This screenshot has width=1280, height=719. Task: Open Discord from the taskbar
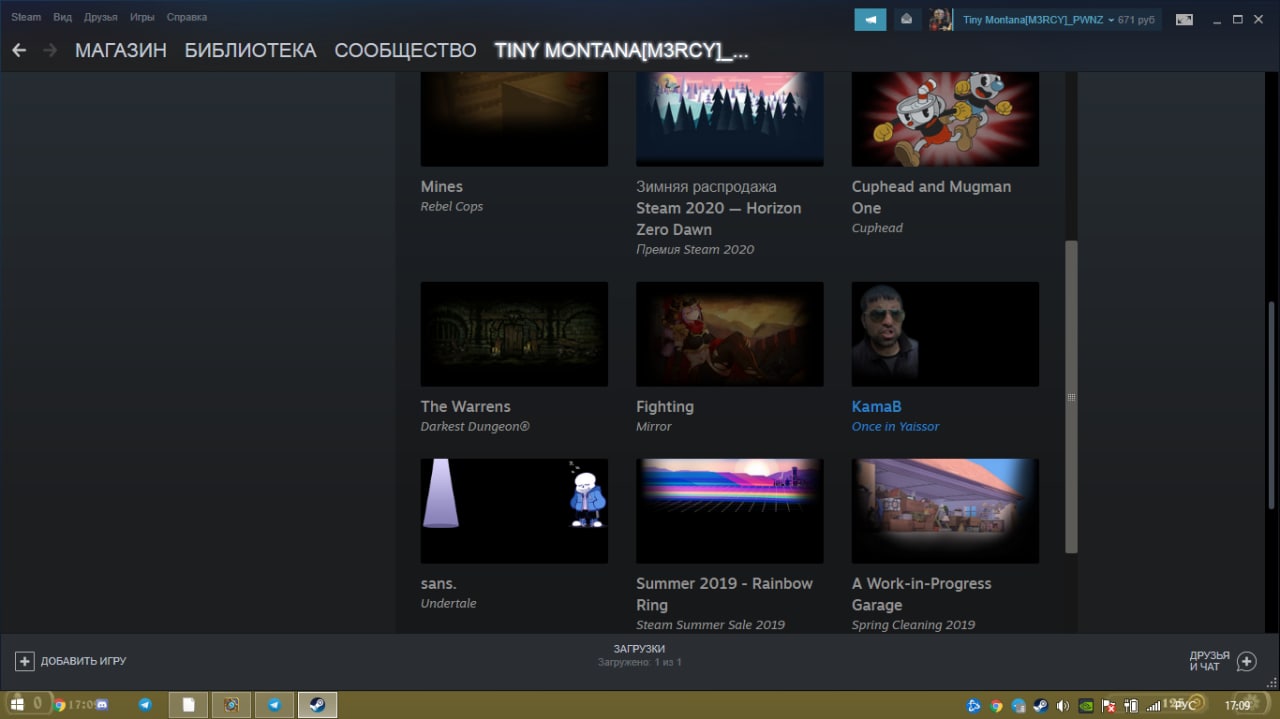tap(102, 705)
